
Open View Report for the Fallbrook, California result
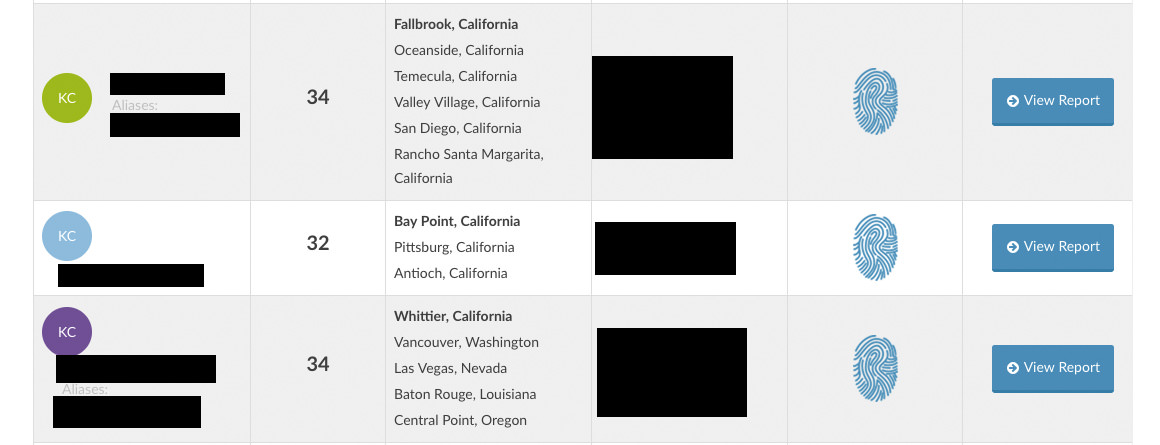click(x=1052, y=101)
